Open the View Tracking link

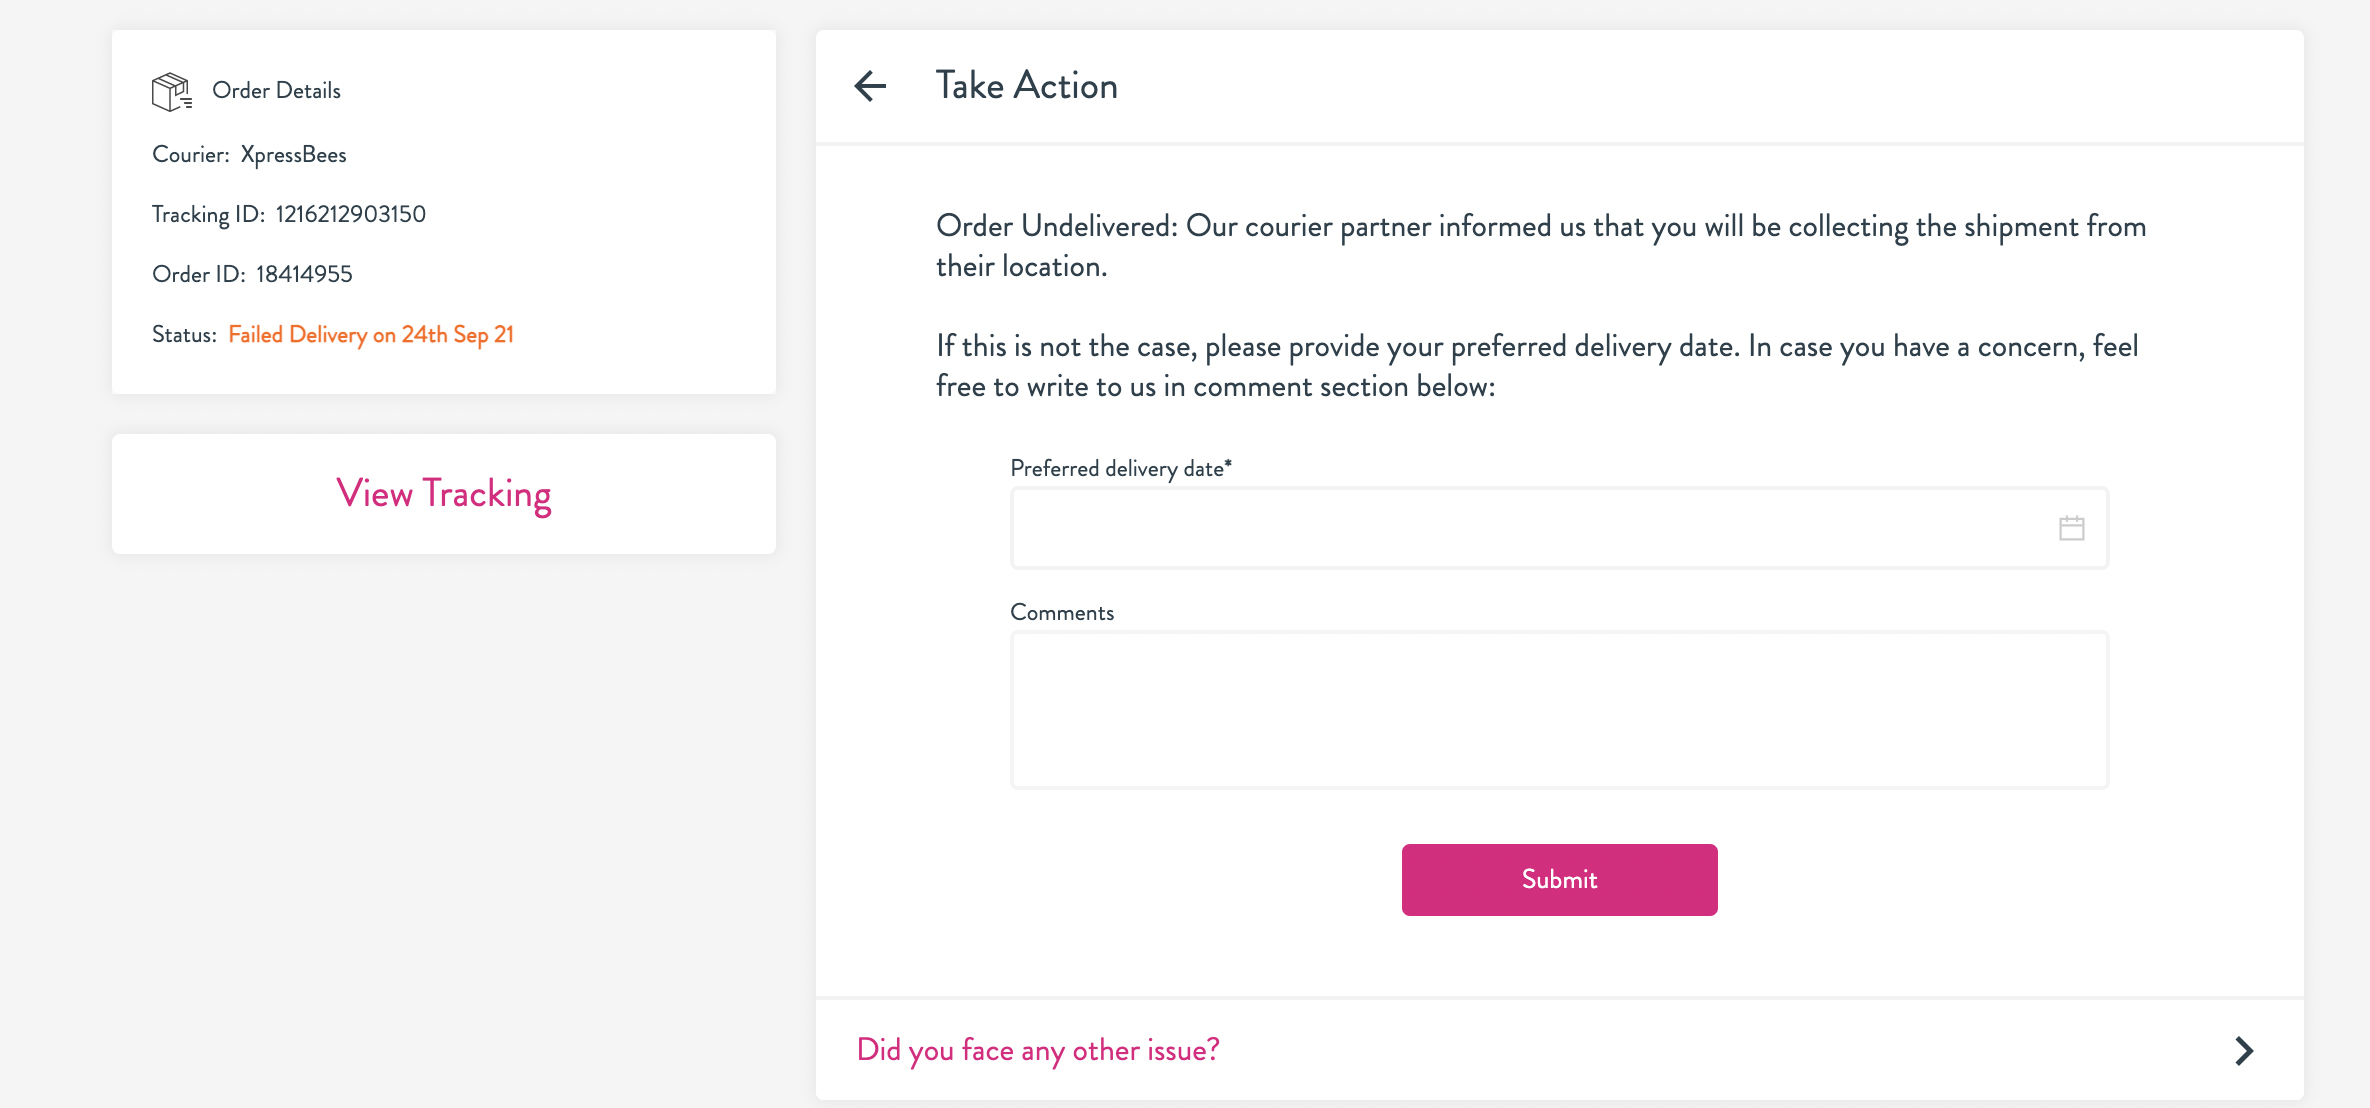click(x=444, y=494)
